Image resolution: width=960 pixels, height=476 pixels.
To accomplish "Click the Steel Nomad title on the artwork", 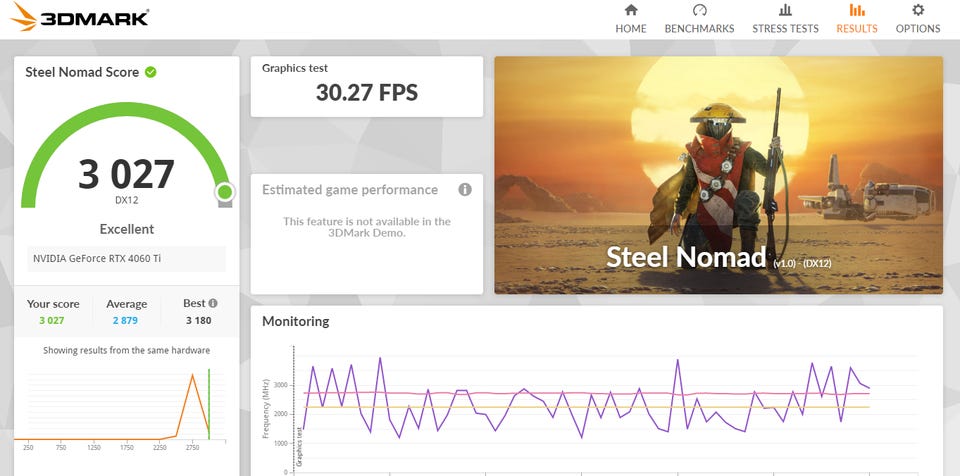I will (x=686, y=257).
